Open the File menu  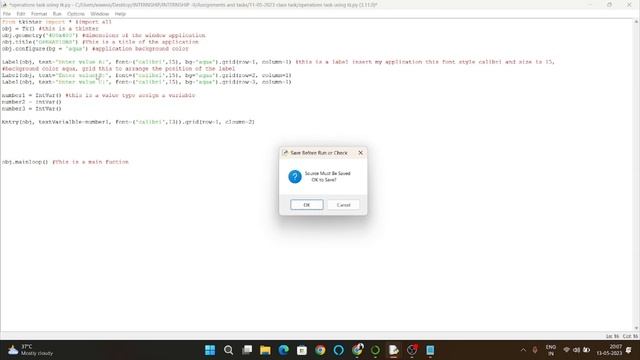tap(7, 14)
